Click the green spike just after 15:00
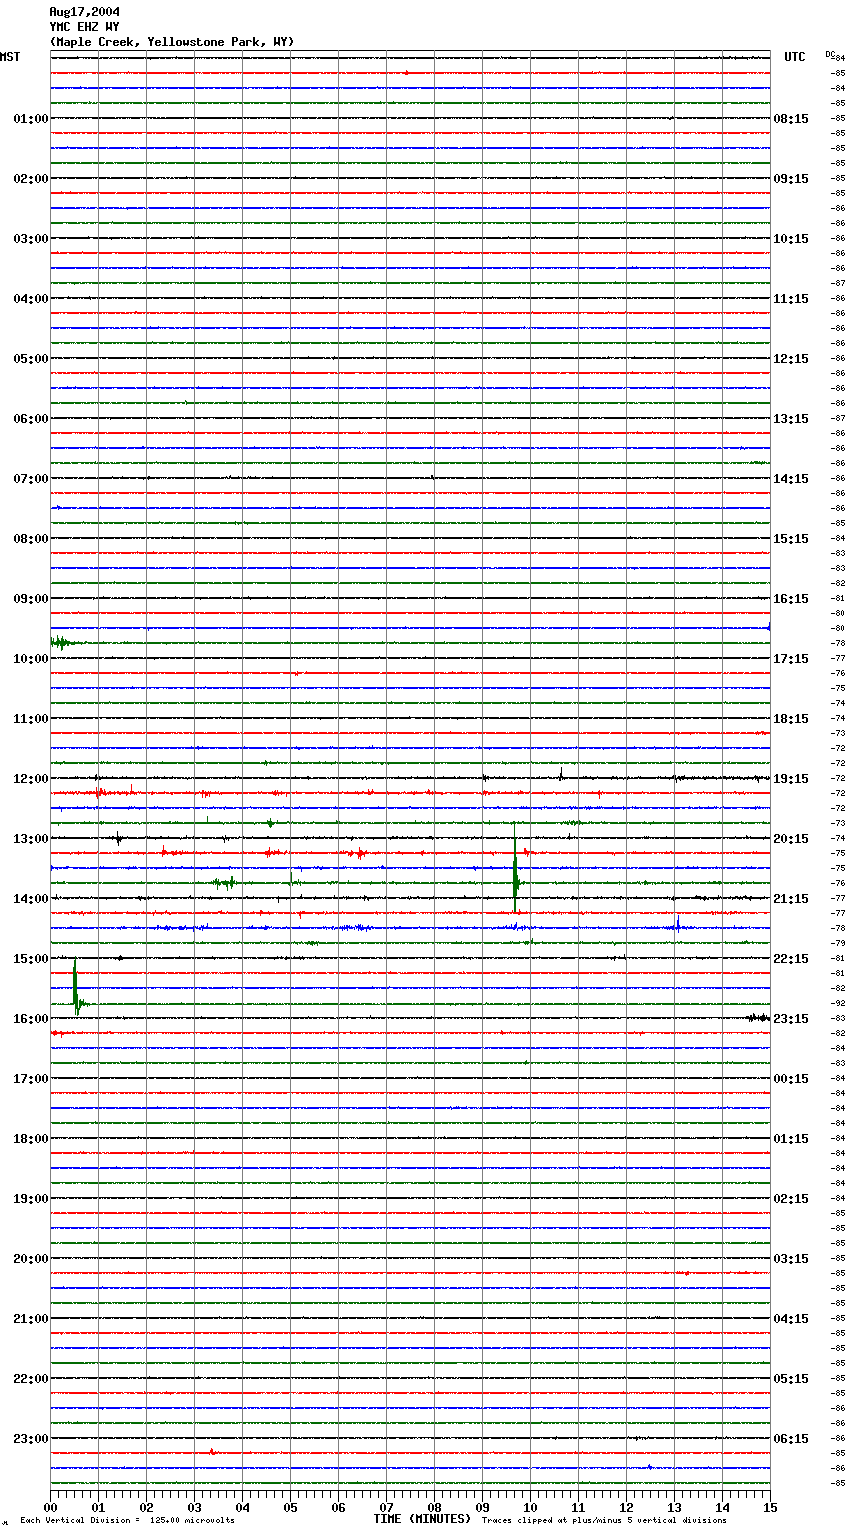The height and width of the screenshot is (1534, 850). point(76,986)
